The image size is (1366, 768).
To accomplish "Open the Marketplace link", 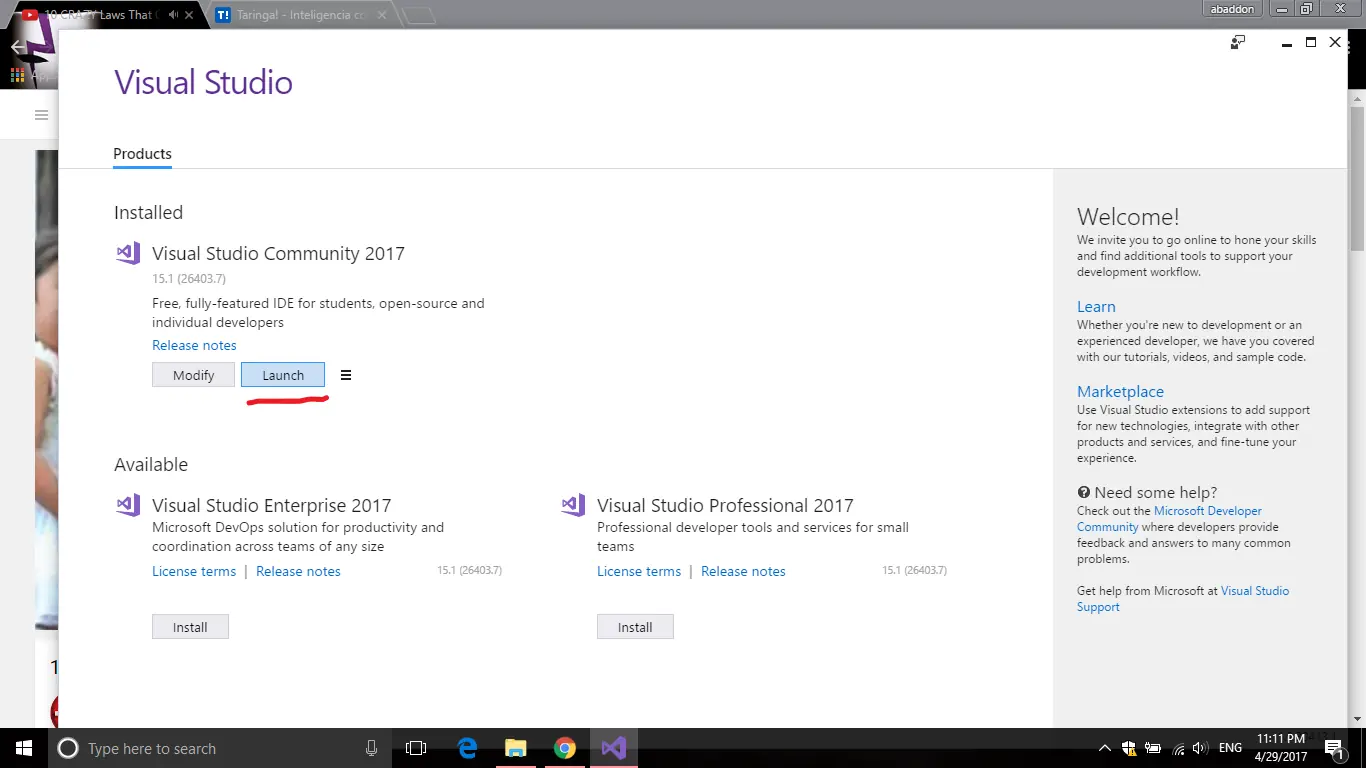I will 1120,392.
